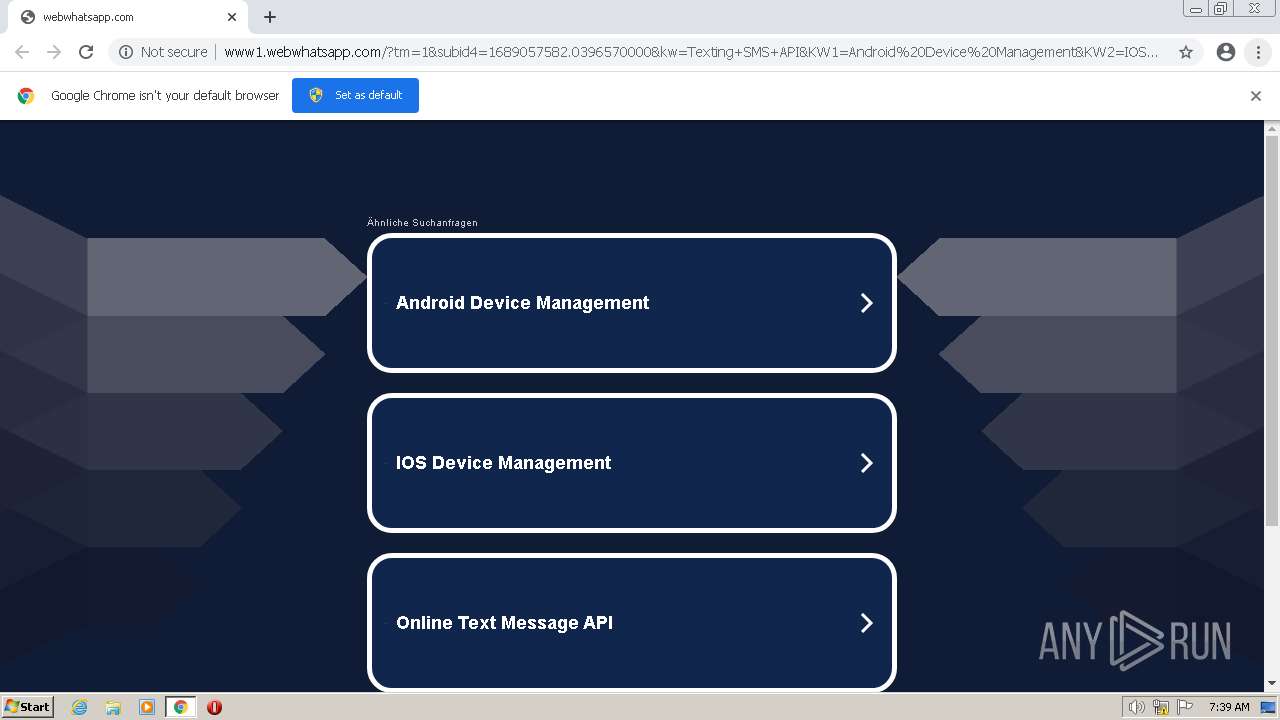Select the webwhatsapp.com tab

127,17
